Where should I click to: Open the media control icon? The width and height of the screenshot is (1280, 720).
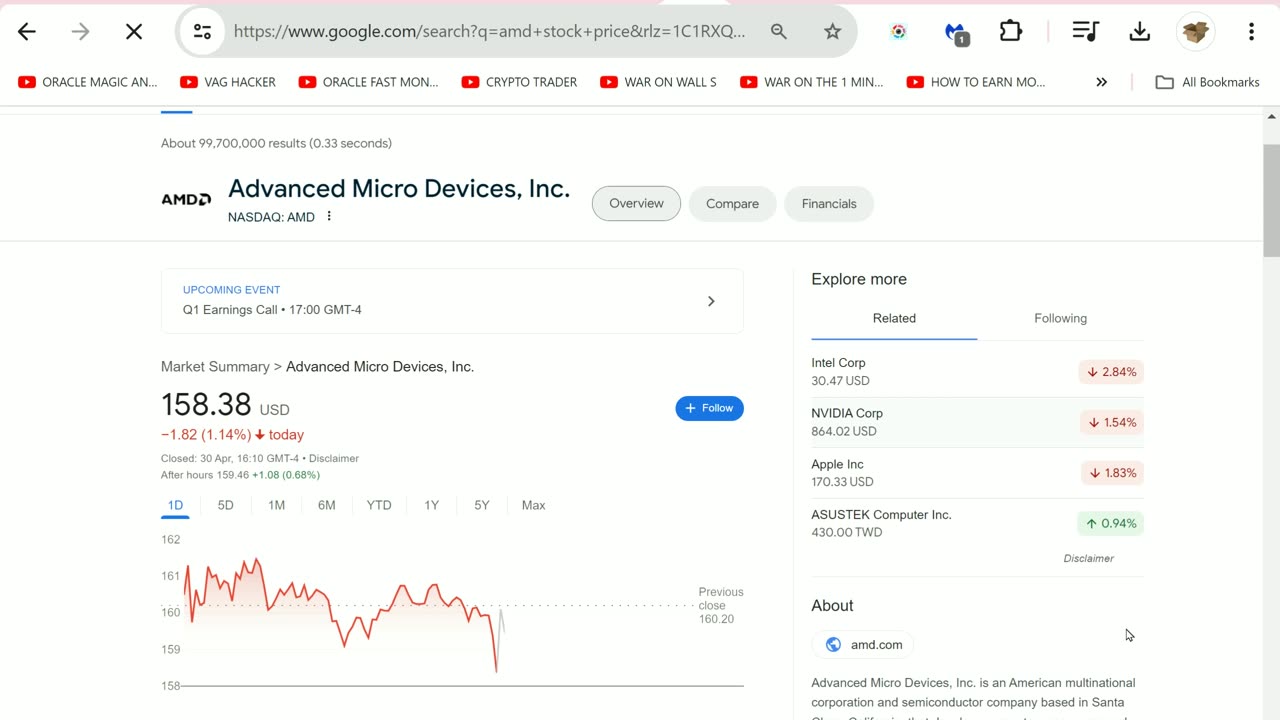pos(1085,32)
